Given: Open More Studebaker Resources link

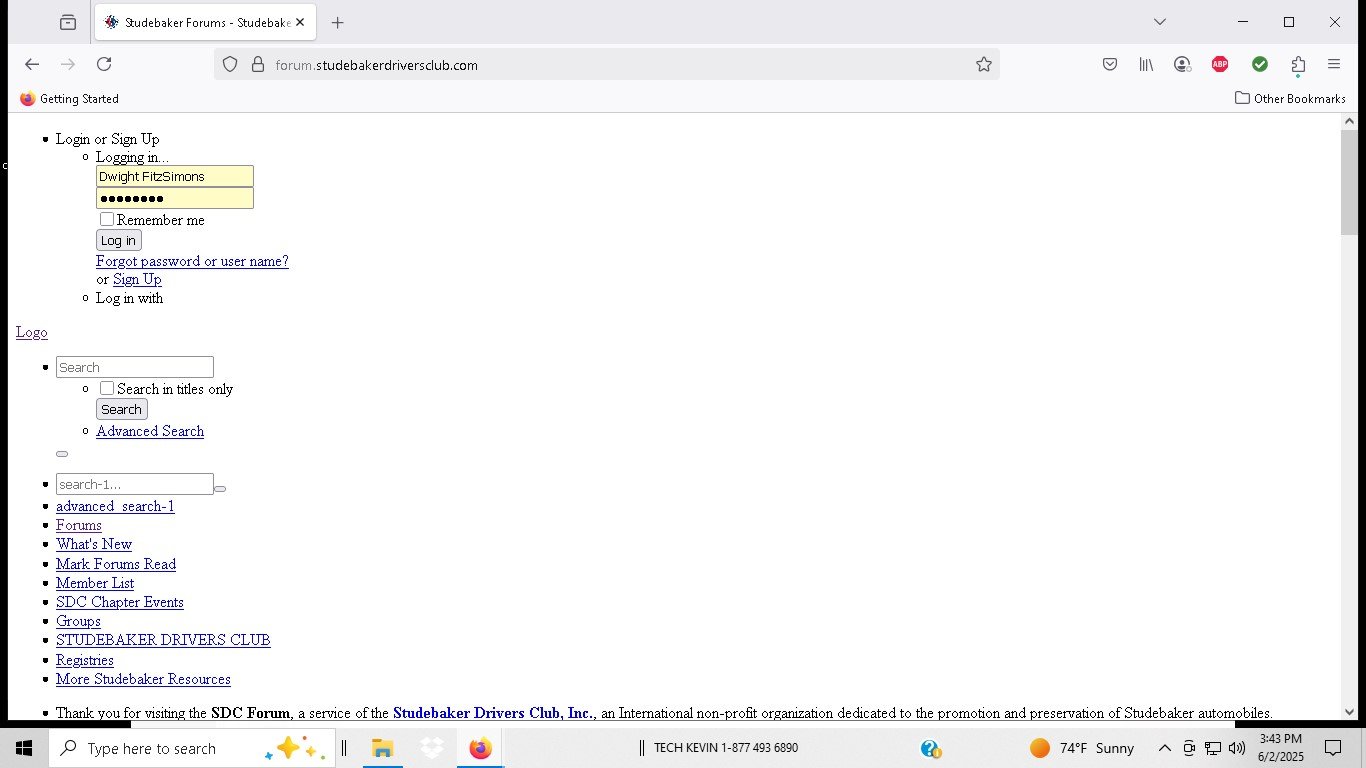Looking at the screenshot, I should (143, 679).
